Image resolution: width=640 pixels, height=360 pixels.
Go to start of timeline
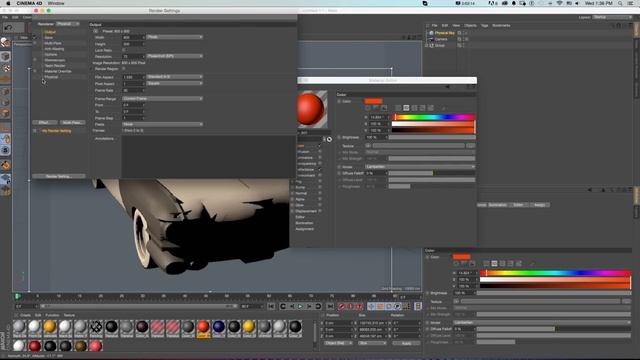click(271, 306)
